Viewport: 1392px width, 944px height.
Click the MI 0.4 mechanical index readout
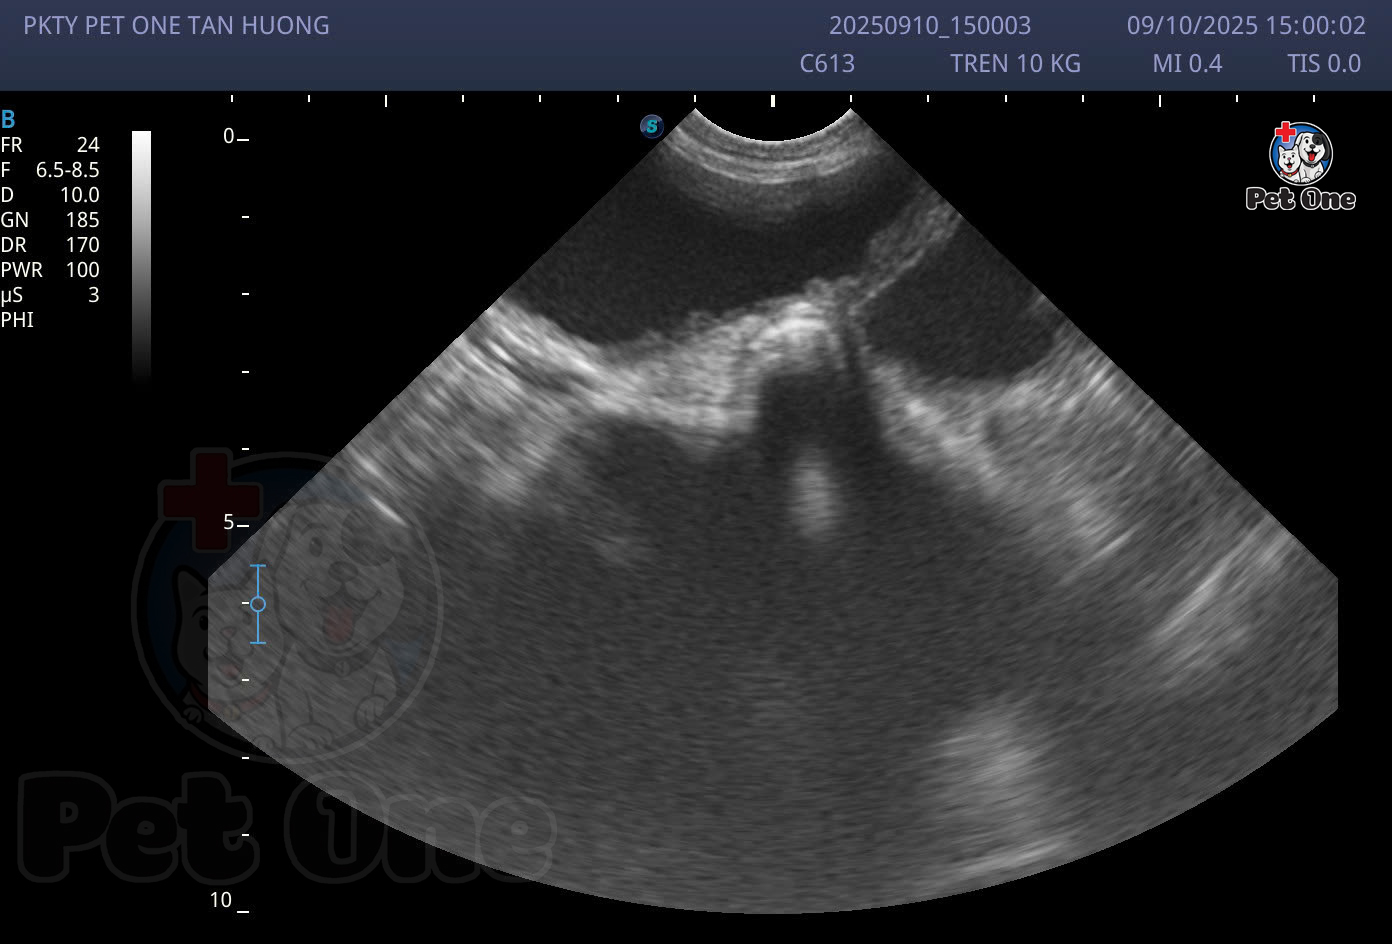point(1187,64)
